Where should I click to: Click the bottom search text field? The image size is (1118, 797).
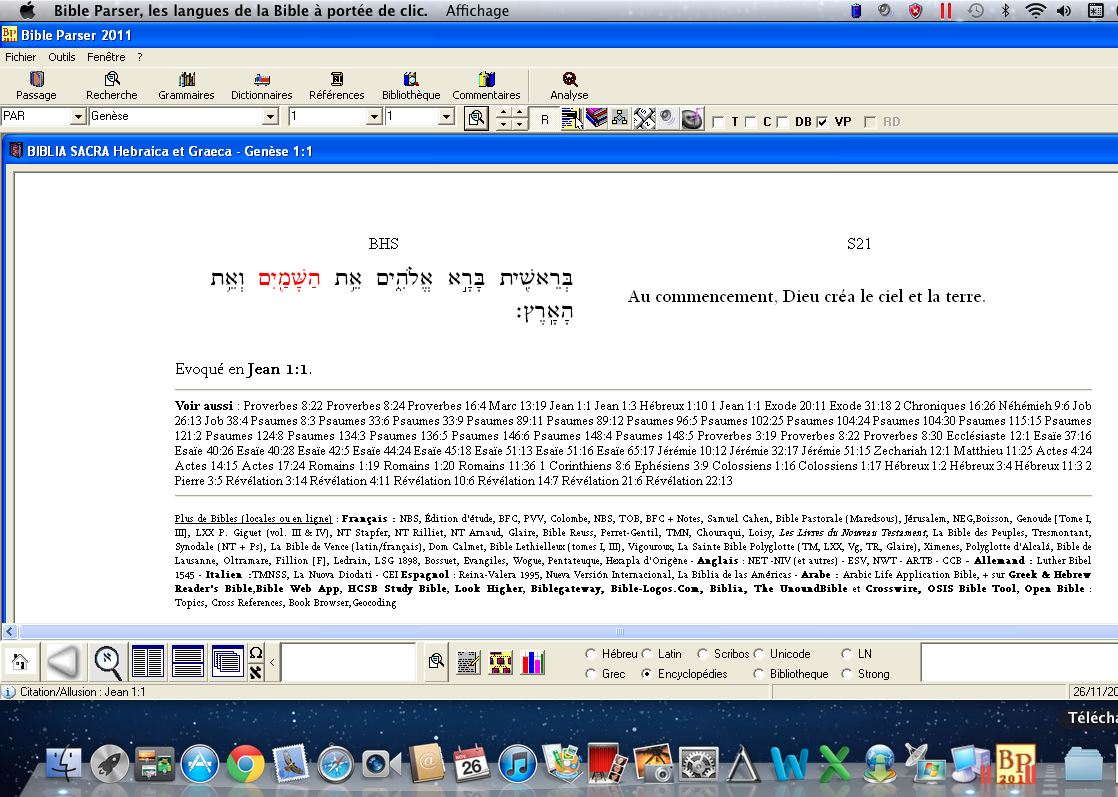(349, 662)
